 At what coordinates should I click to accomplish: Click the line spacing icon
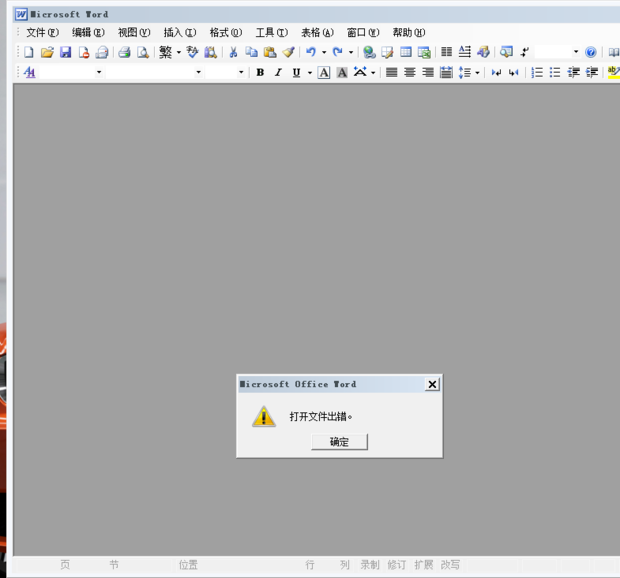465,72
